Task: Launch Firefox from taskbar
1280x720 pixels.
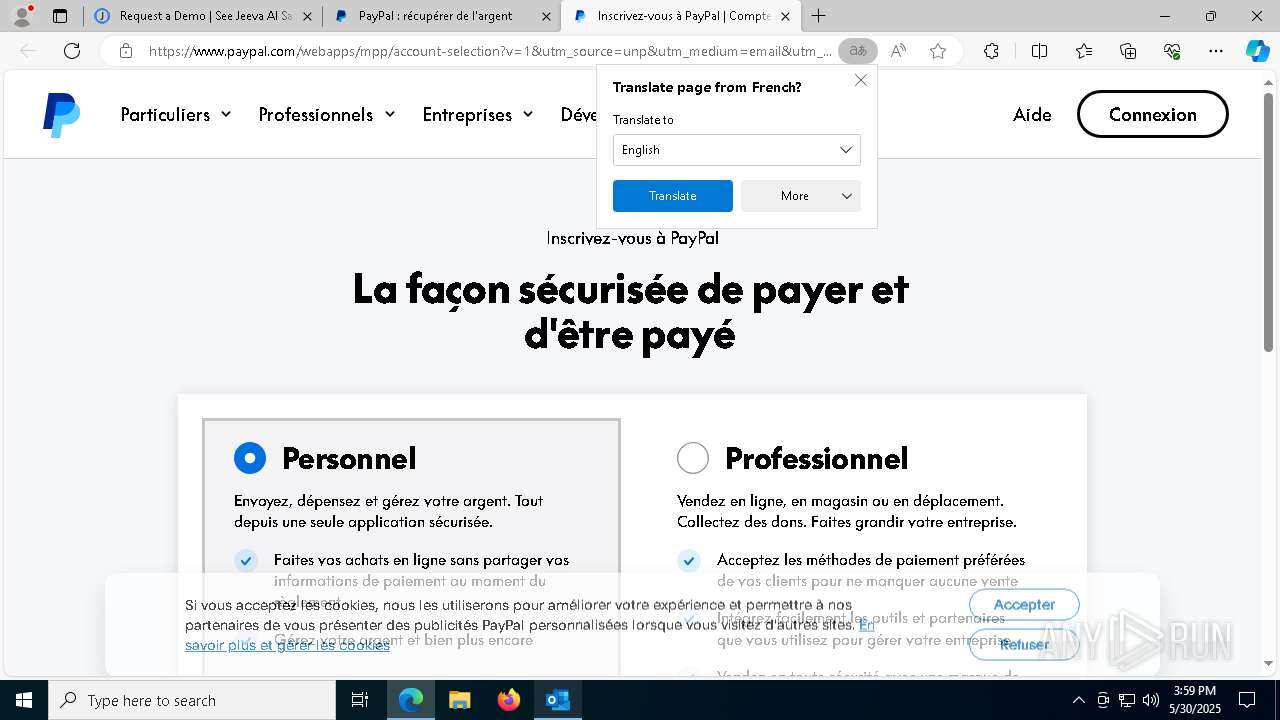Action: tap(509, 700)
